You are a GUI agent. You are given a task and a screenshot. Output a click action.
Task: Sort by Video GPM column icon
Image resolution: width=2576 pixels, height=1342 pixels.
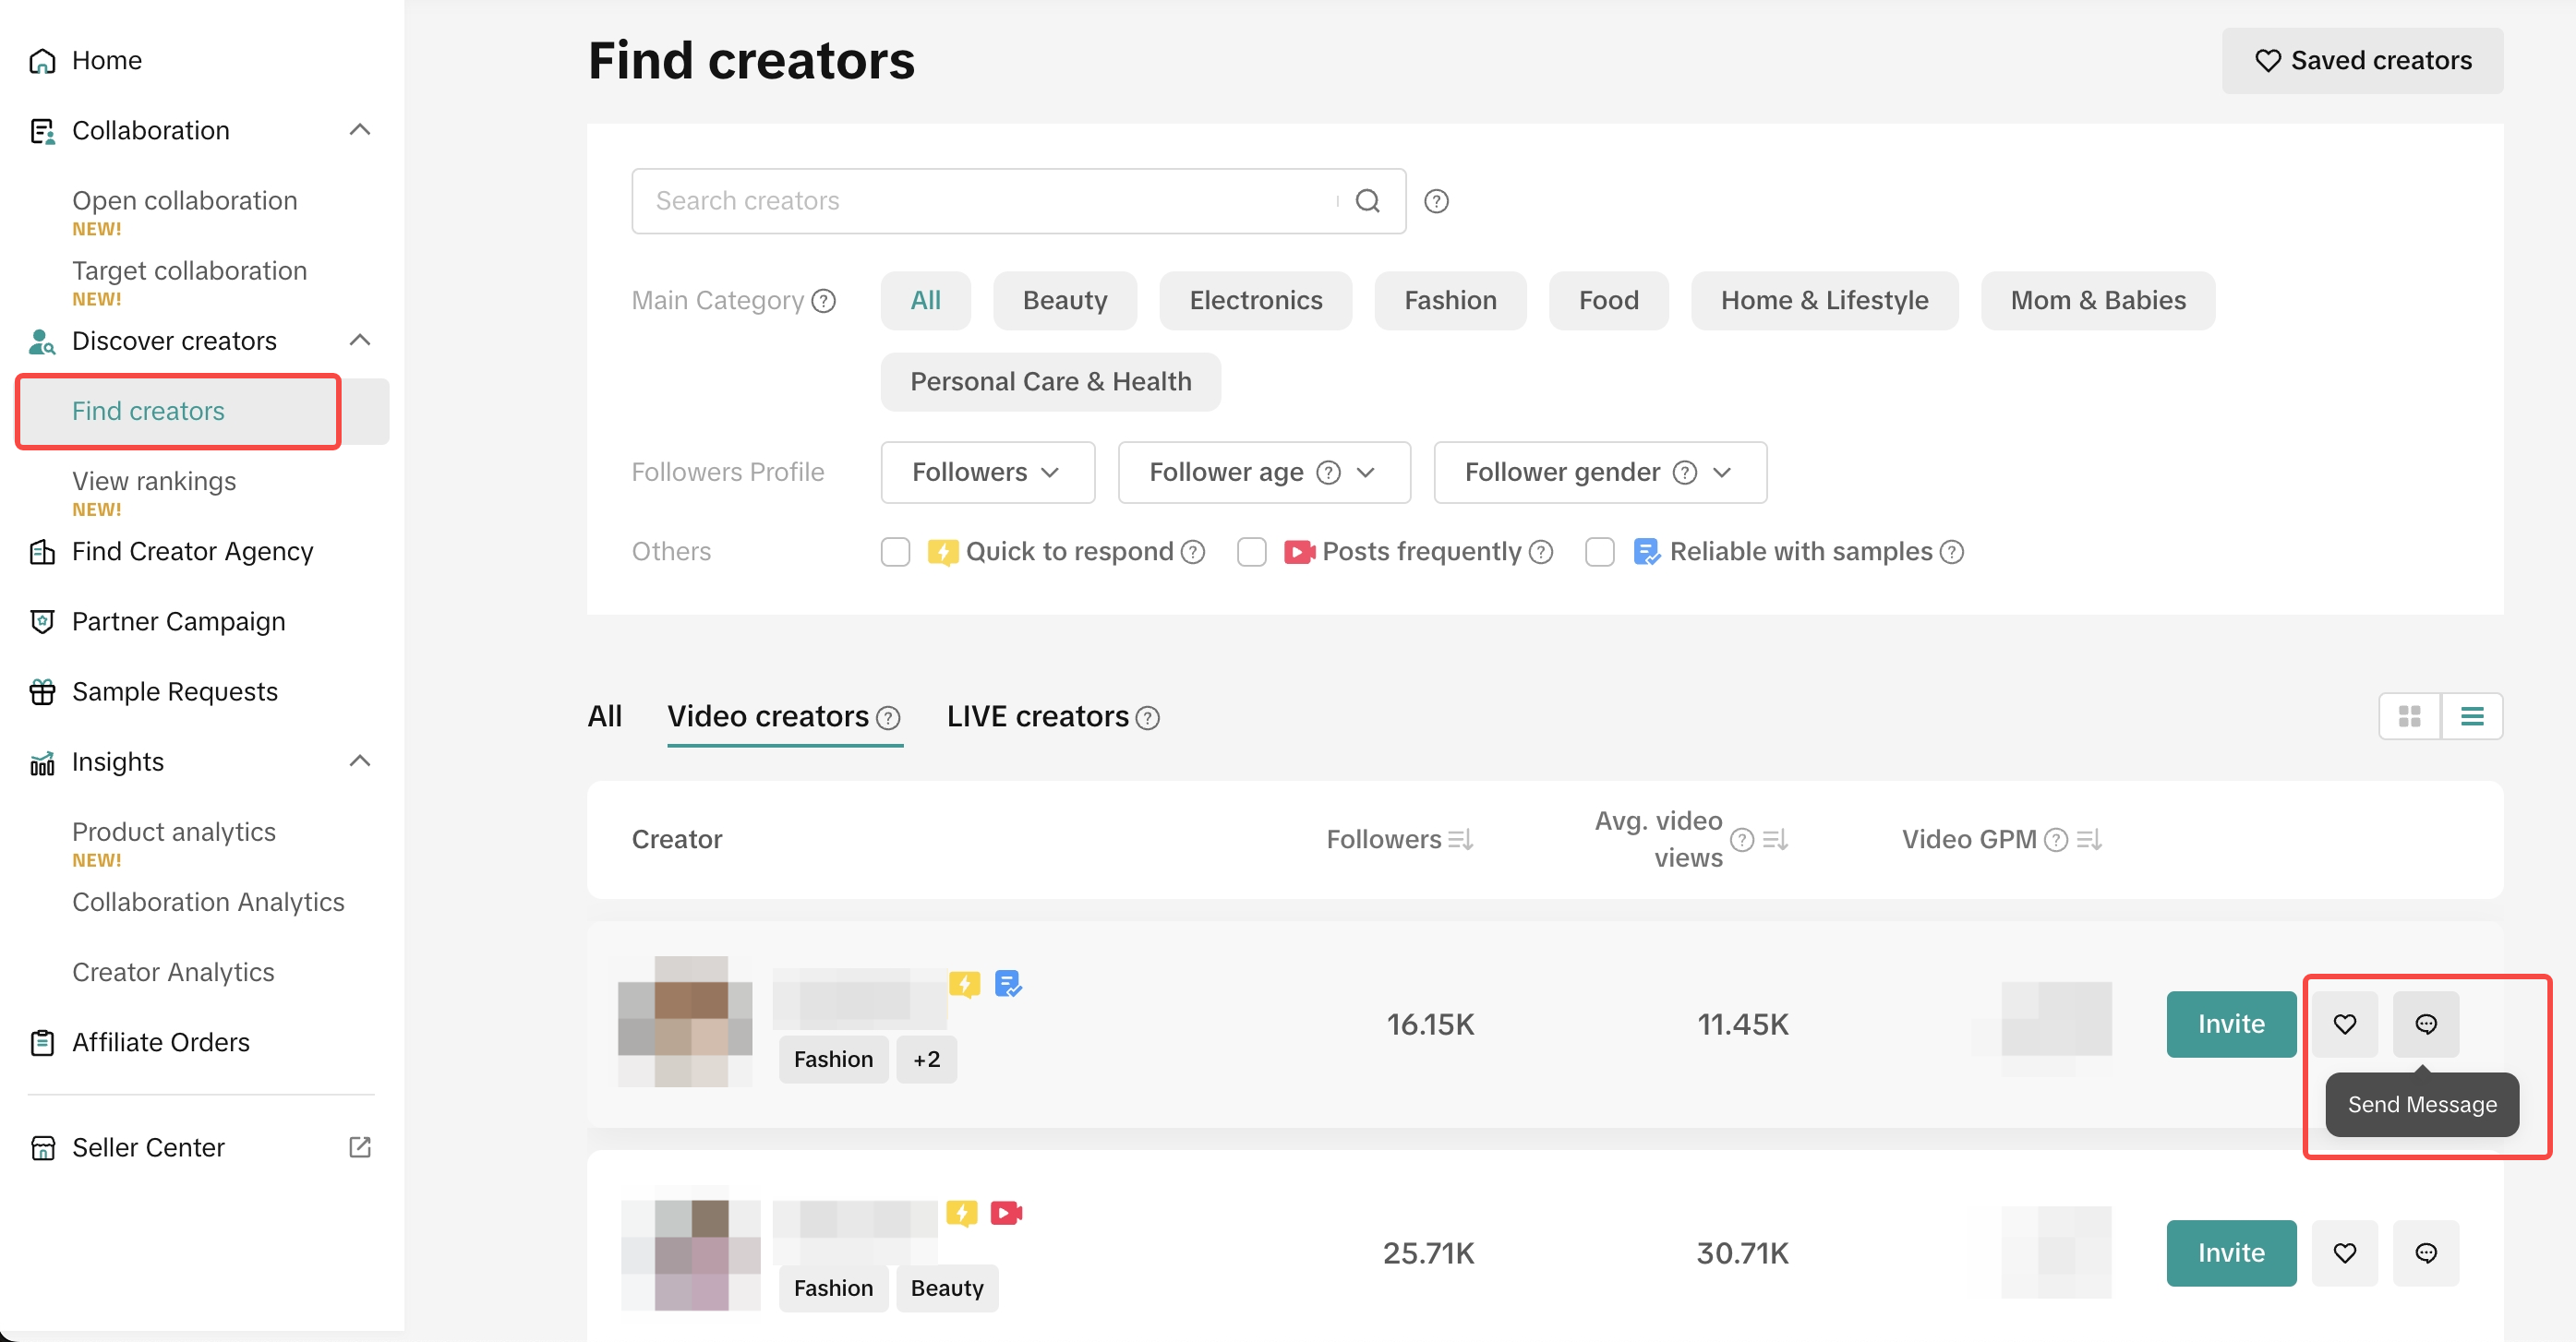2089,839
